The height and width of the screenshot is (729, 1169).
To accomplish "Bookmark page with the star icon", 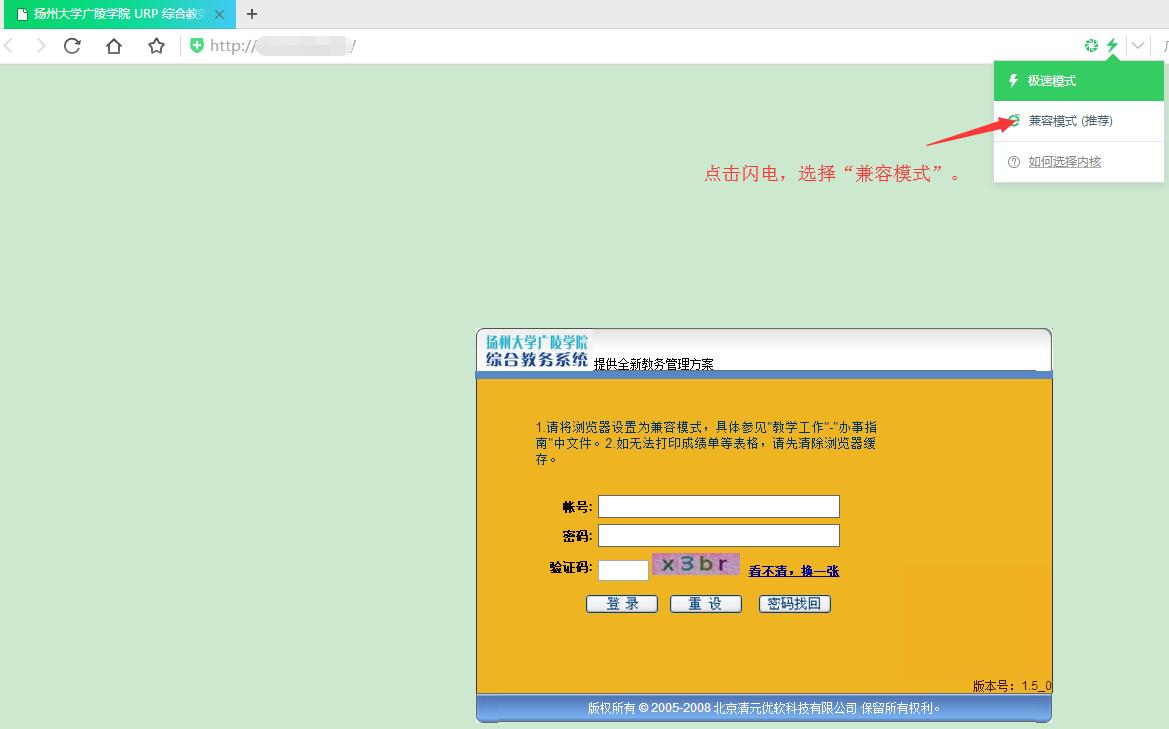I will click(156, 46).
